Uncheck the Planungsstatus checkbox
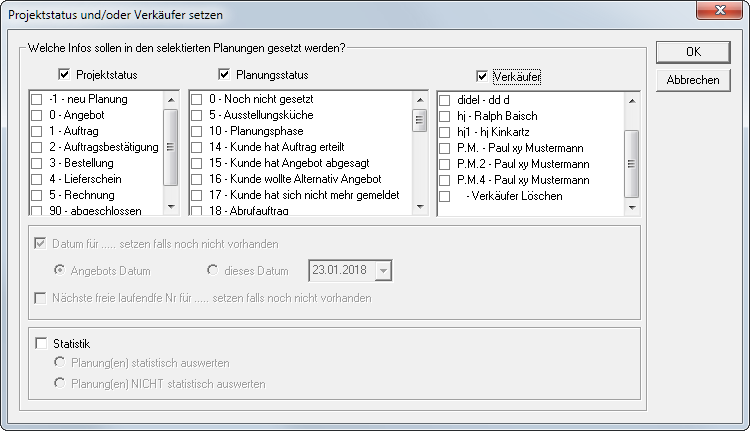This screenshot has width=750, height=431. [224, 75]
